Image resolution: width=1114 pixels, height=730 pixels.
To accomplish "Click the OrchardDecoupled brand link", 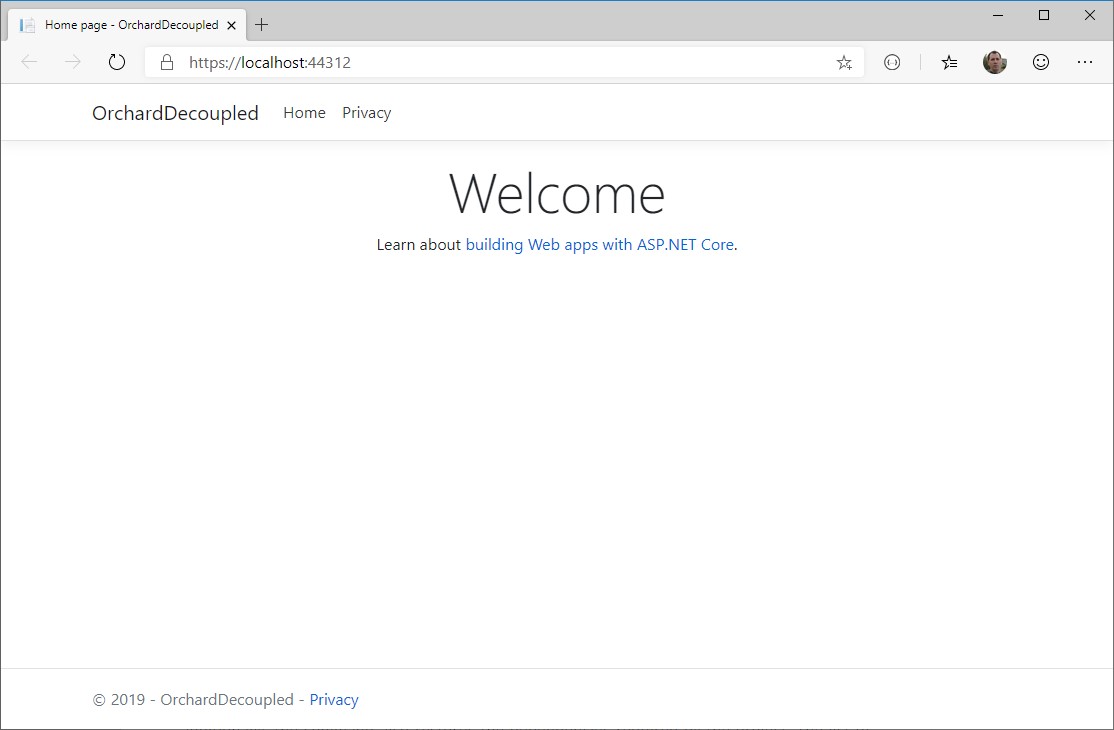I will point(174,112).
